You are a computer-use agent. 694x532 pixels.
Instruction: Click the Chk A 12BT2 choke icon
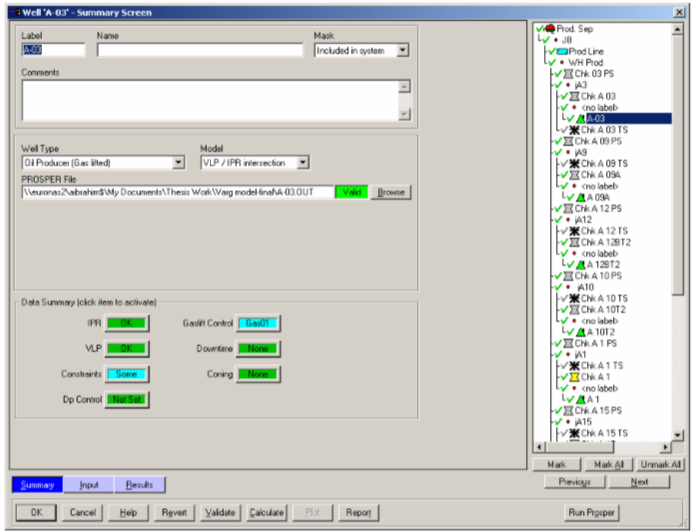click(574, 243)
